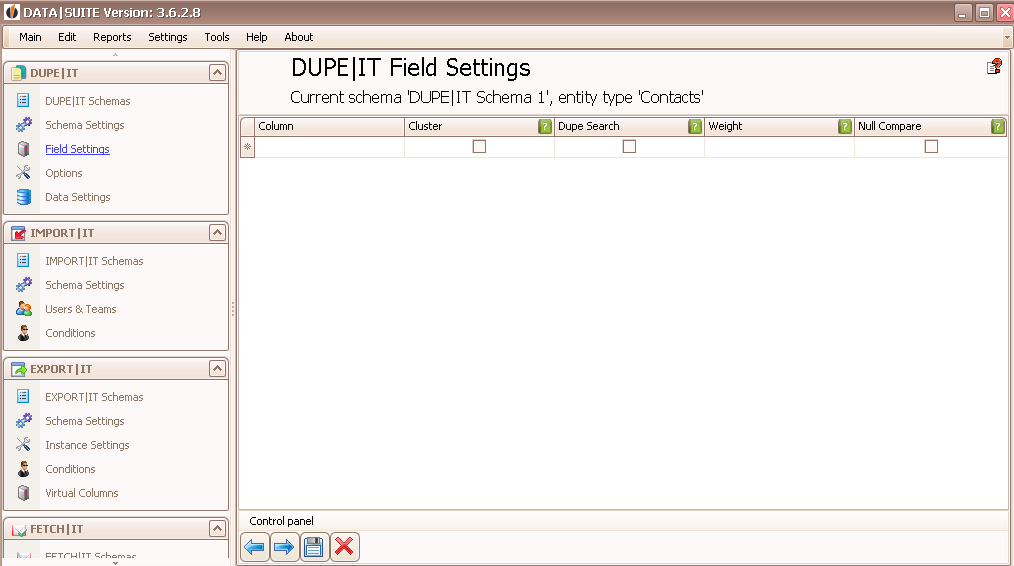Click the EXPORT|IT Schema Settings gears icon

pos(23,420)
